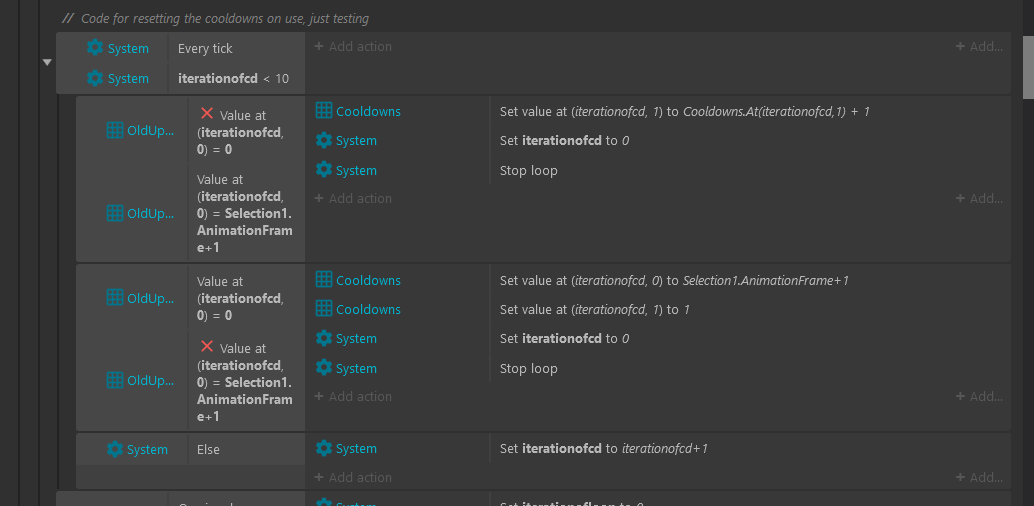This screenshot has height=506, width=1034.
Task: Select the Else condition text
Action: pos(208,449)
